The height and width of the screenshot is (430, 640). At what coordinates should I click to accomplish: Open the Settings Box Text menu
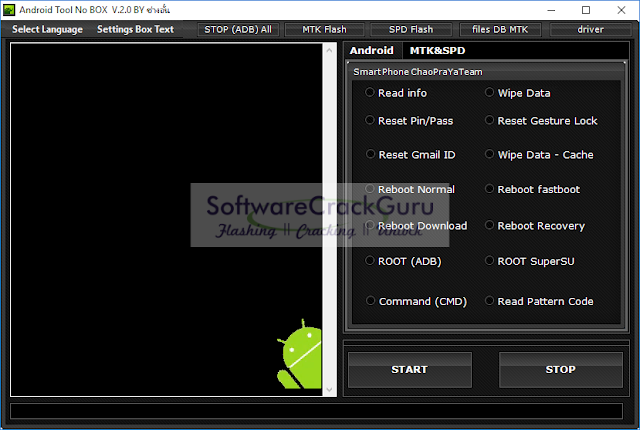coord(136,29)
